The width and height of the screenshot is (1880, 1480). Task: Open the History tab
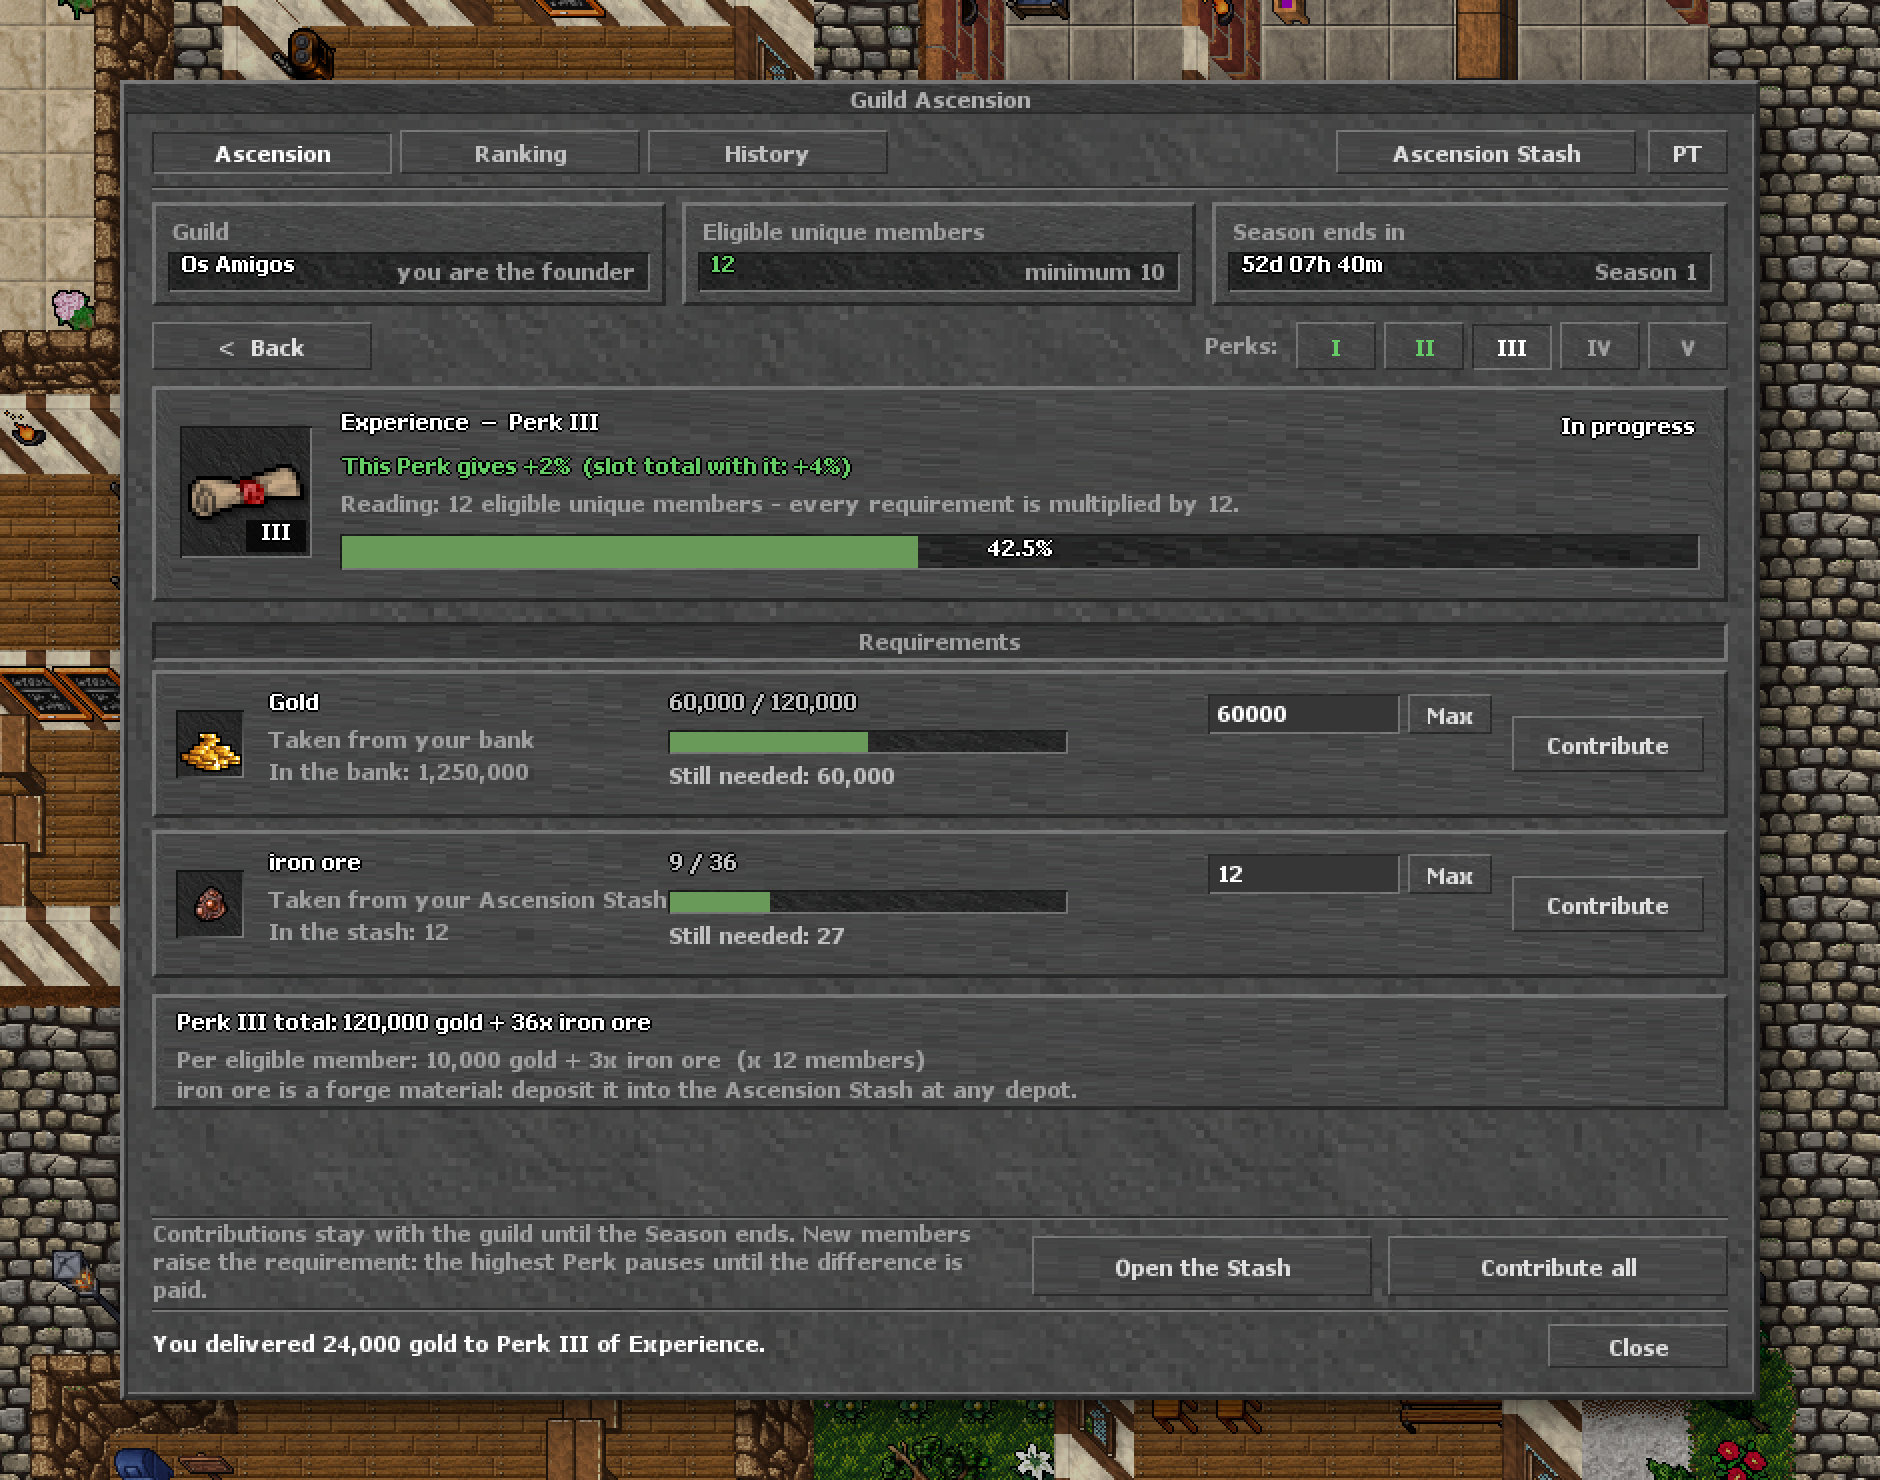767,154
